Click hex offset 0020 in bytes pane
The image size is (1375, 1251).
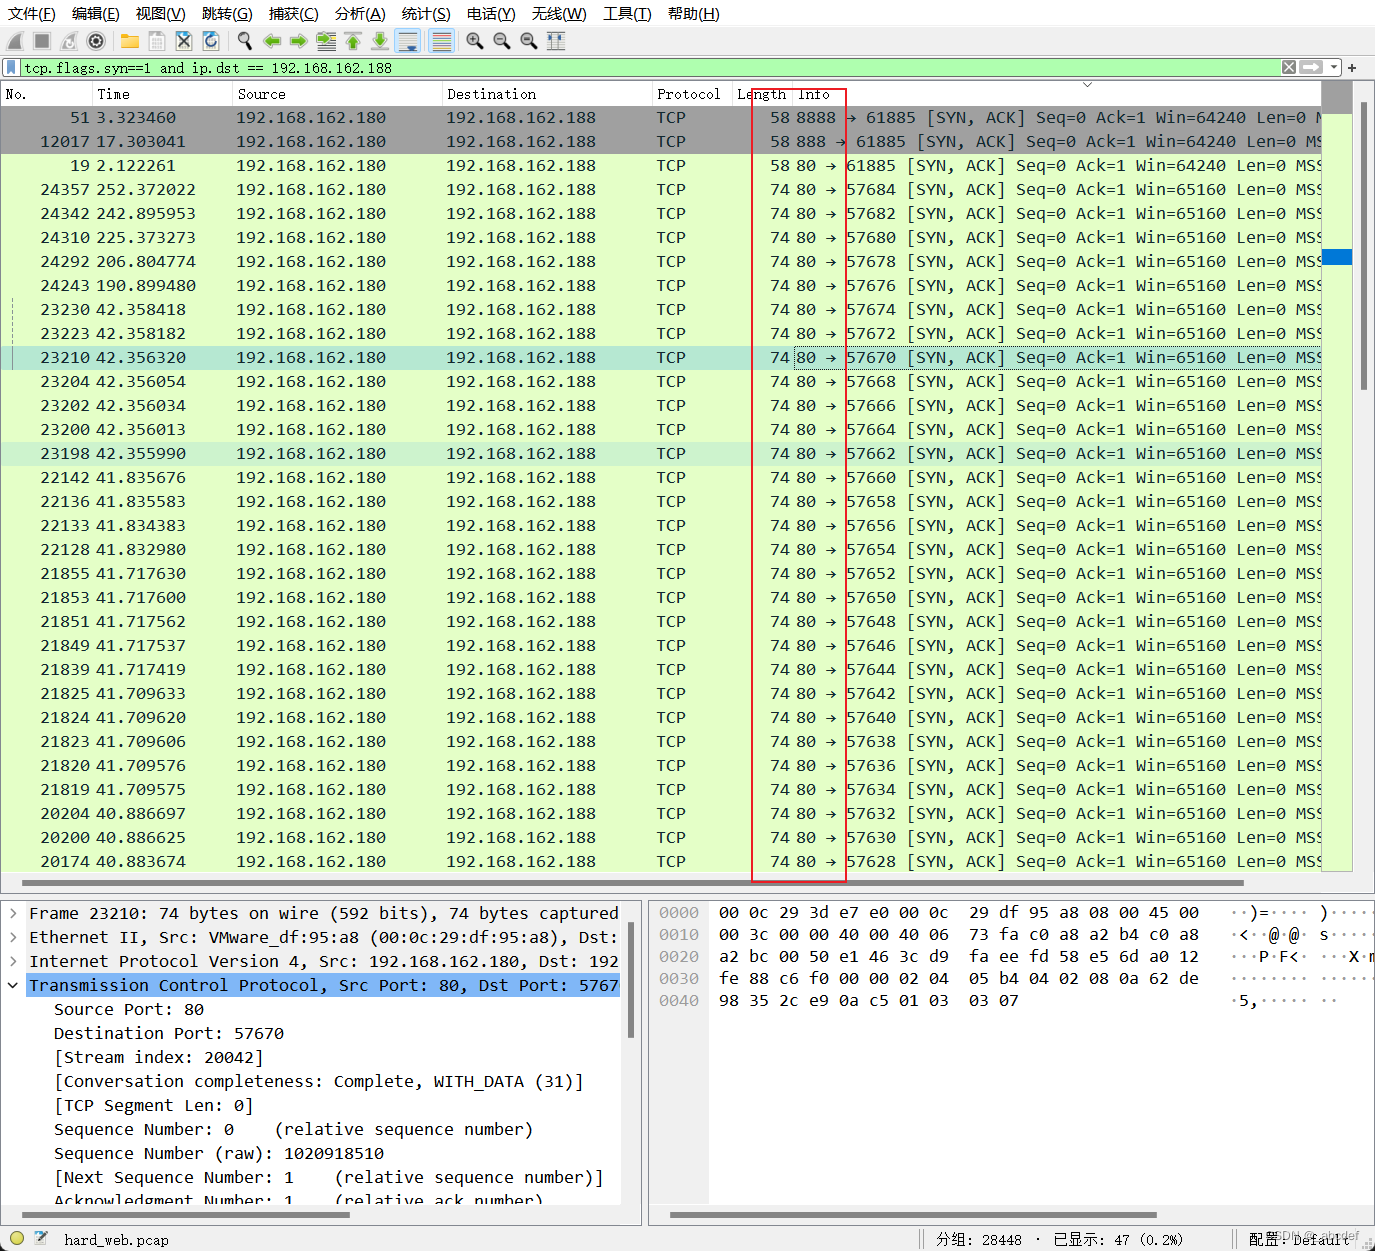coord(679,956)
